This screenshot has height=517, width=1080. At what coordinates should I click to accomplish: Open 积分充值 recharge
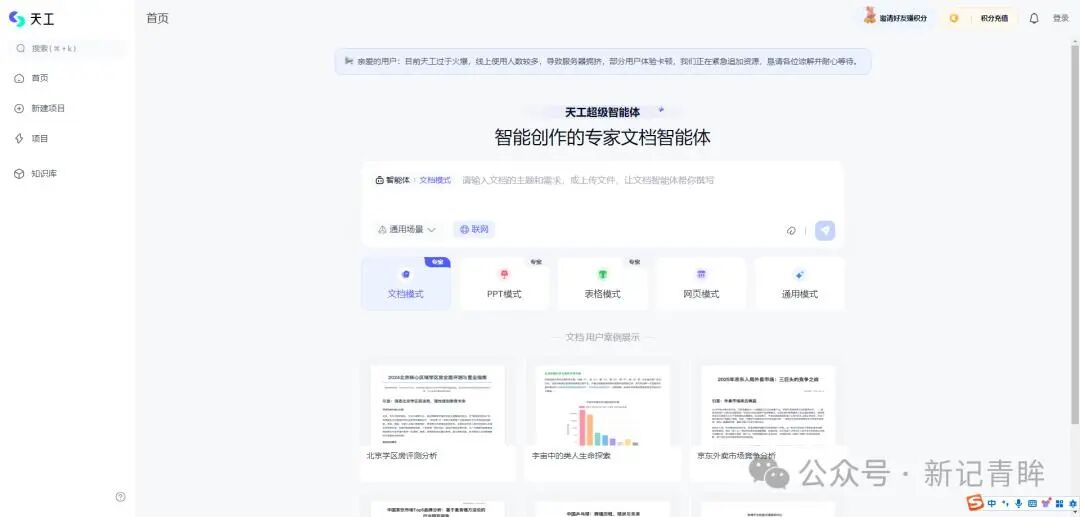pyautogui.click(x=994, y=19)
